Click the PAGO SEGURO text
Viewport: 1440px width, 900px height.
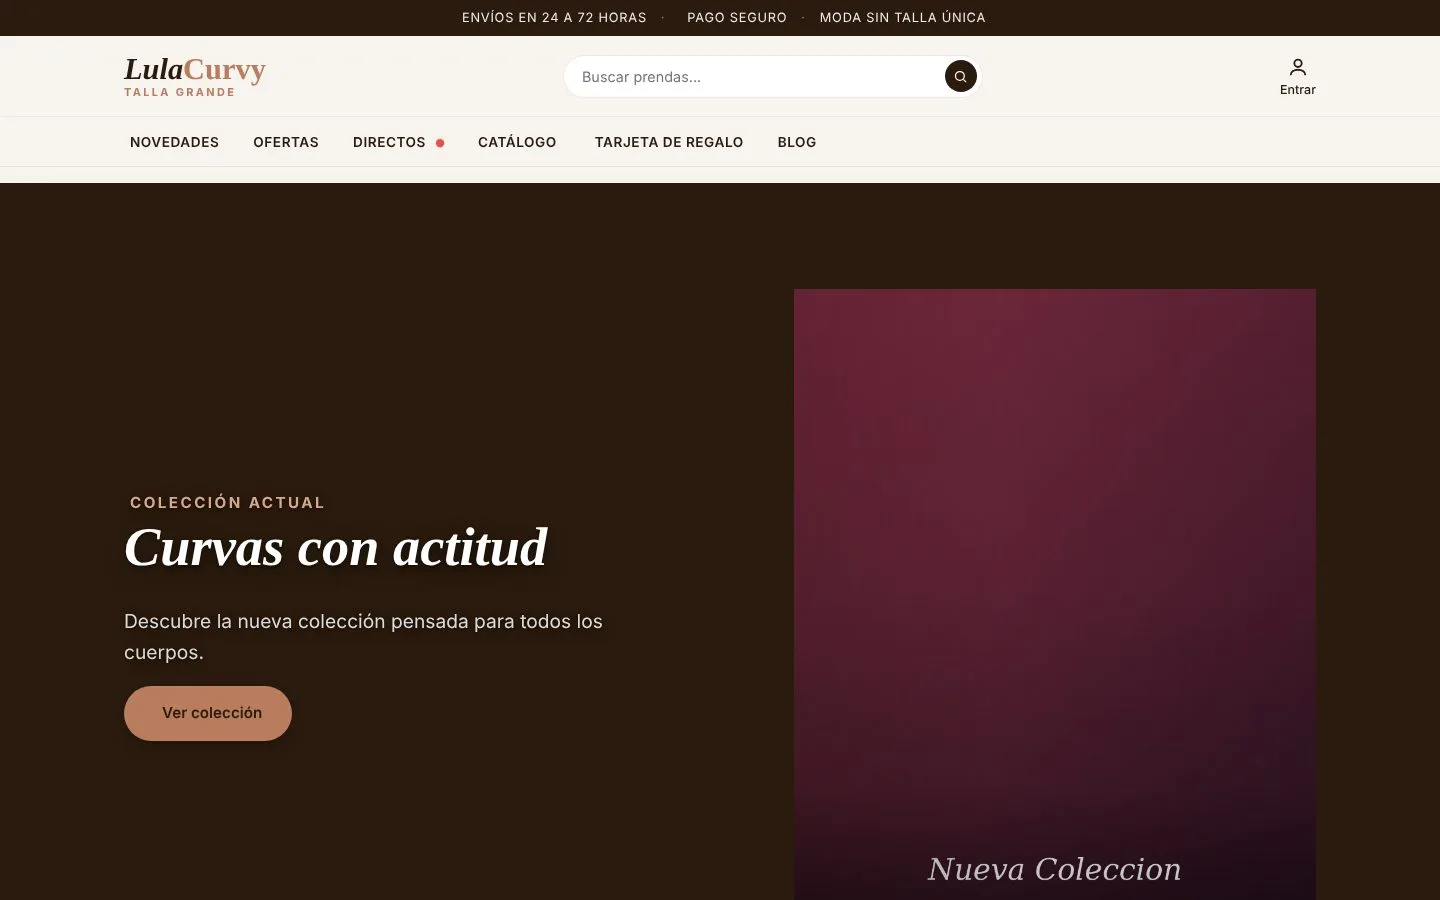pos(737,17)
